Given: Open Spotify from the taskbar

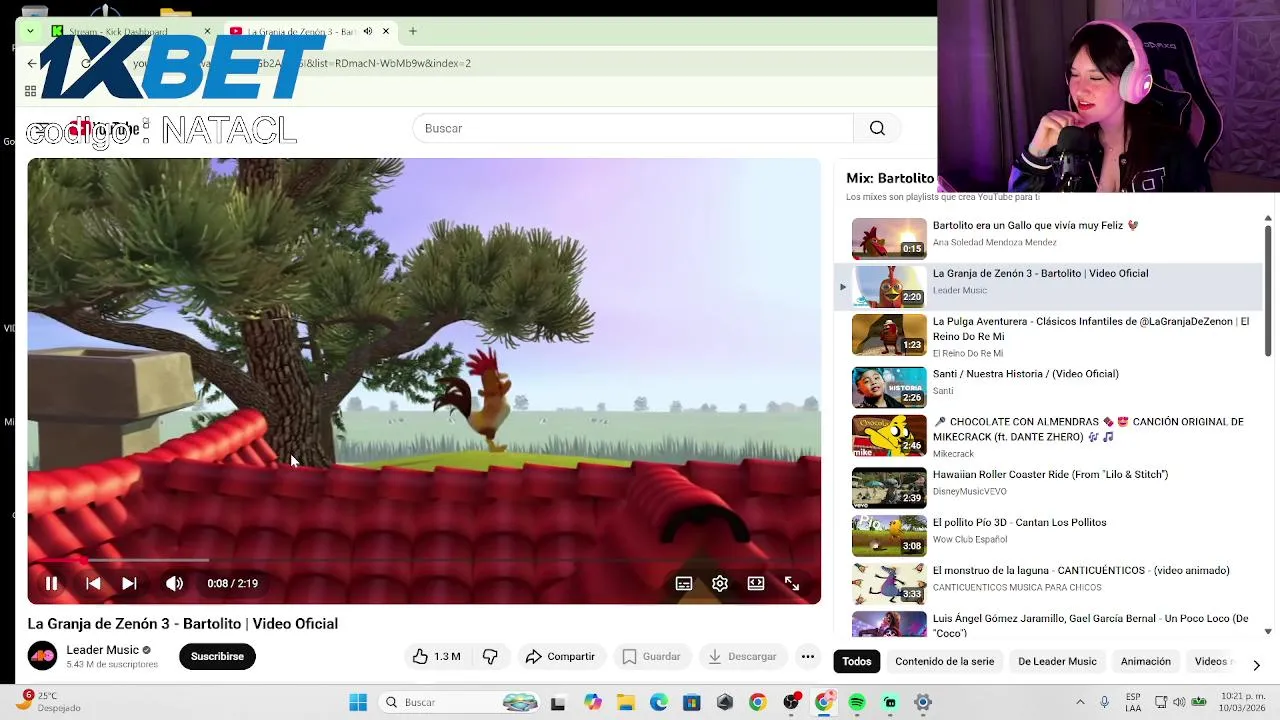Looking at the screenshot, I should click(857, 702).
